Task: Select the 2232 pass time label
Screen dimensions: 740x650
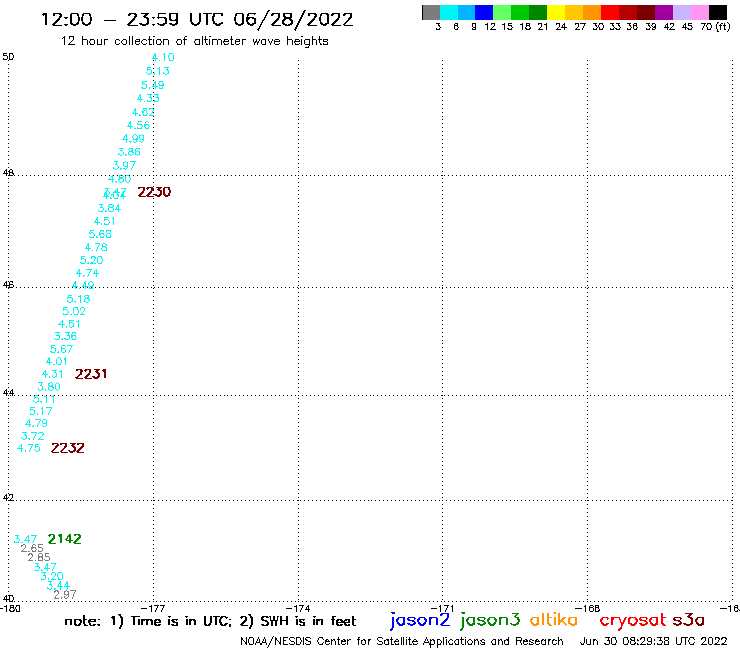Action: point(67,448)
